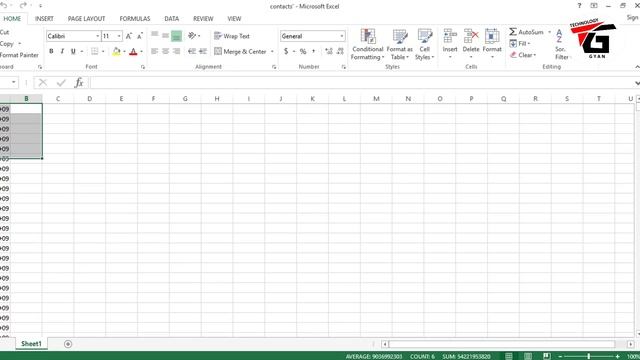The height and width of the screenshot is (360, 640).
Task: Decrease indent
Action: [x=192, y=51]
